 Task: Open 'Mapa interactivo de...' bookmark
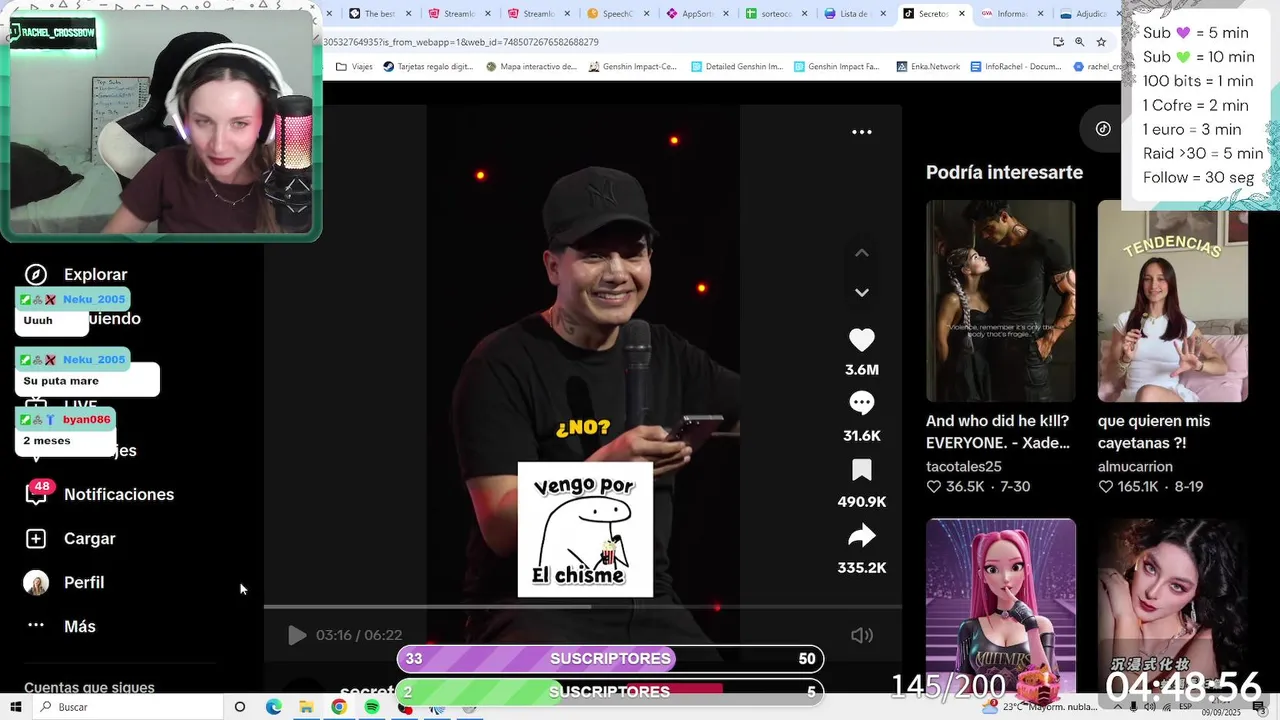[x=531, y=67]
